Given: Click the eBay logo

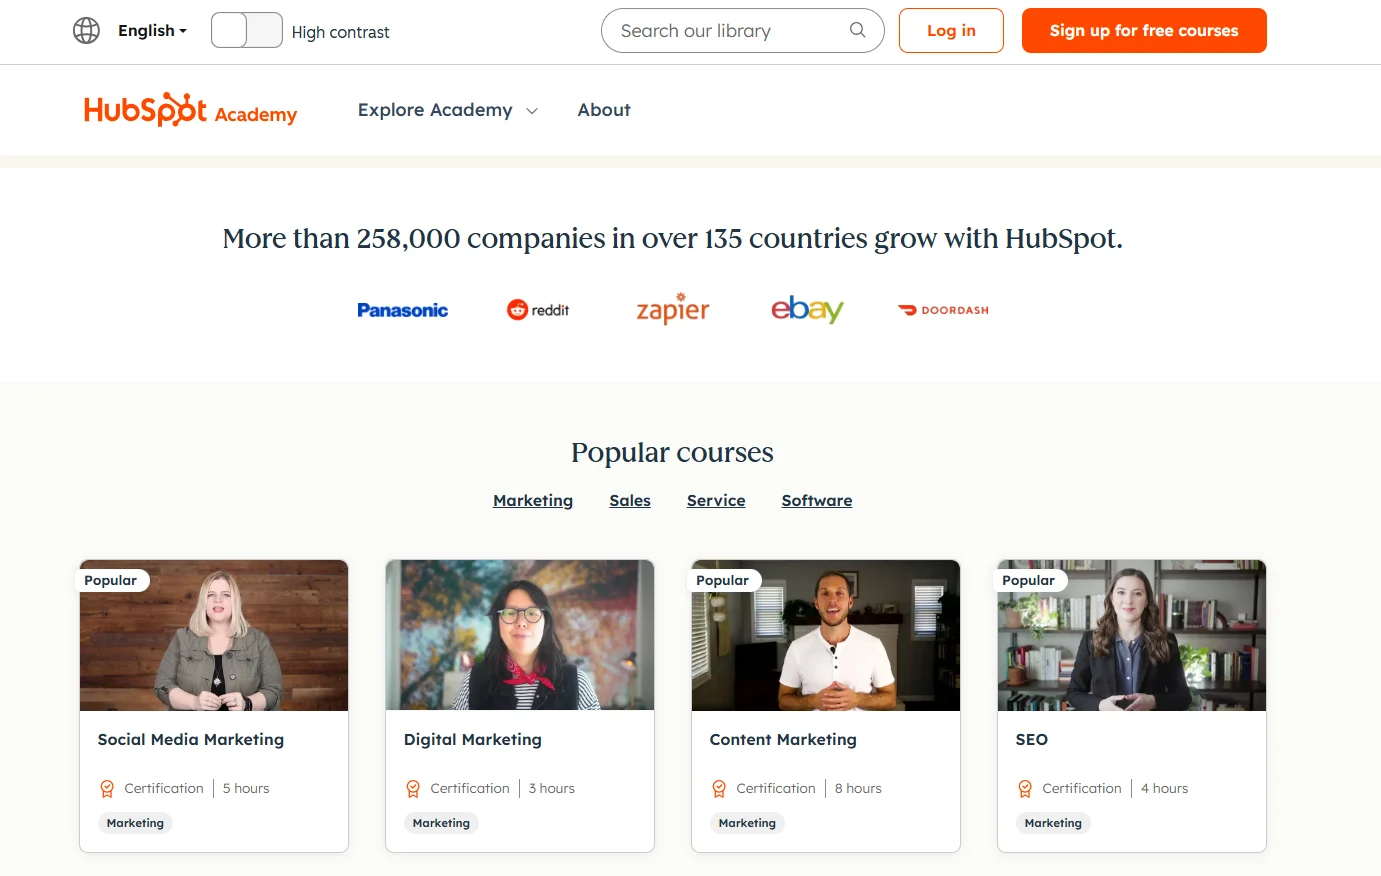Looking at the screenshot, I should [806, 309].
